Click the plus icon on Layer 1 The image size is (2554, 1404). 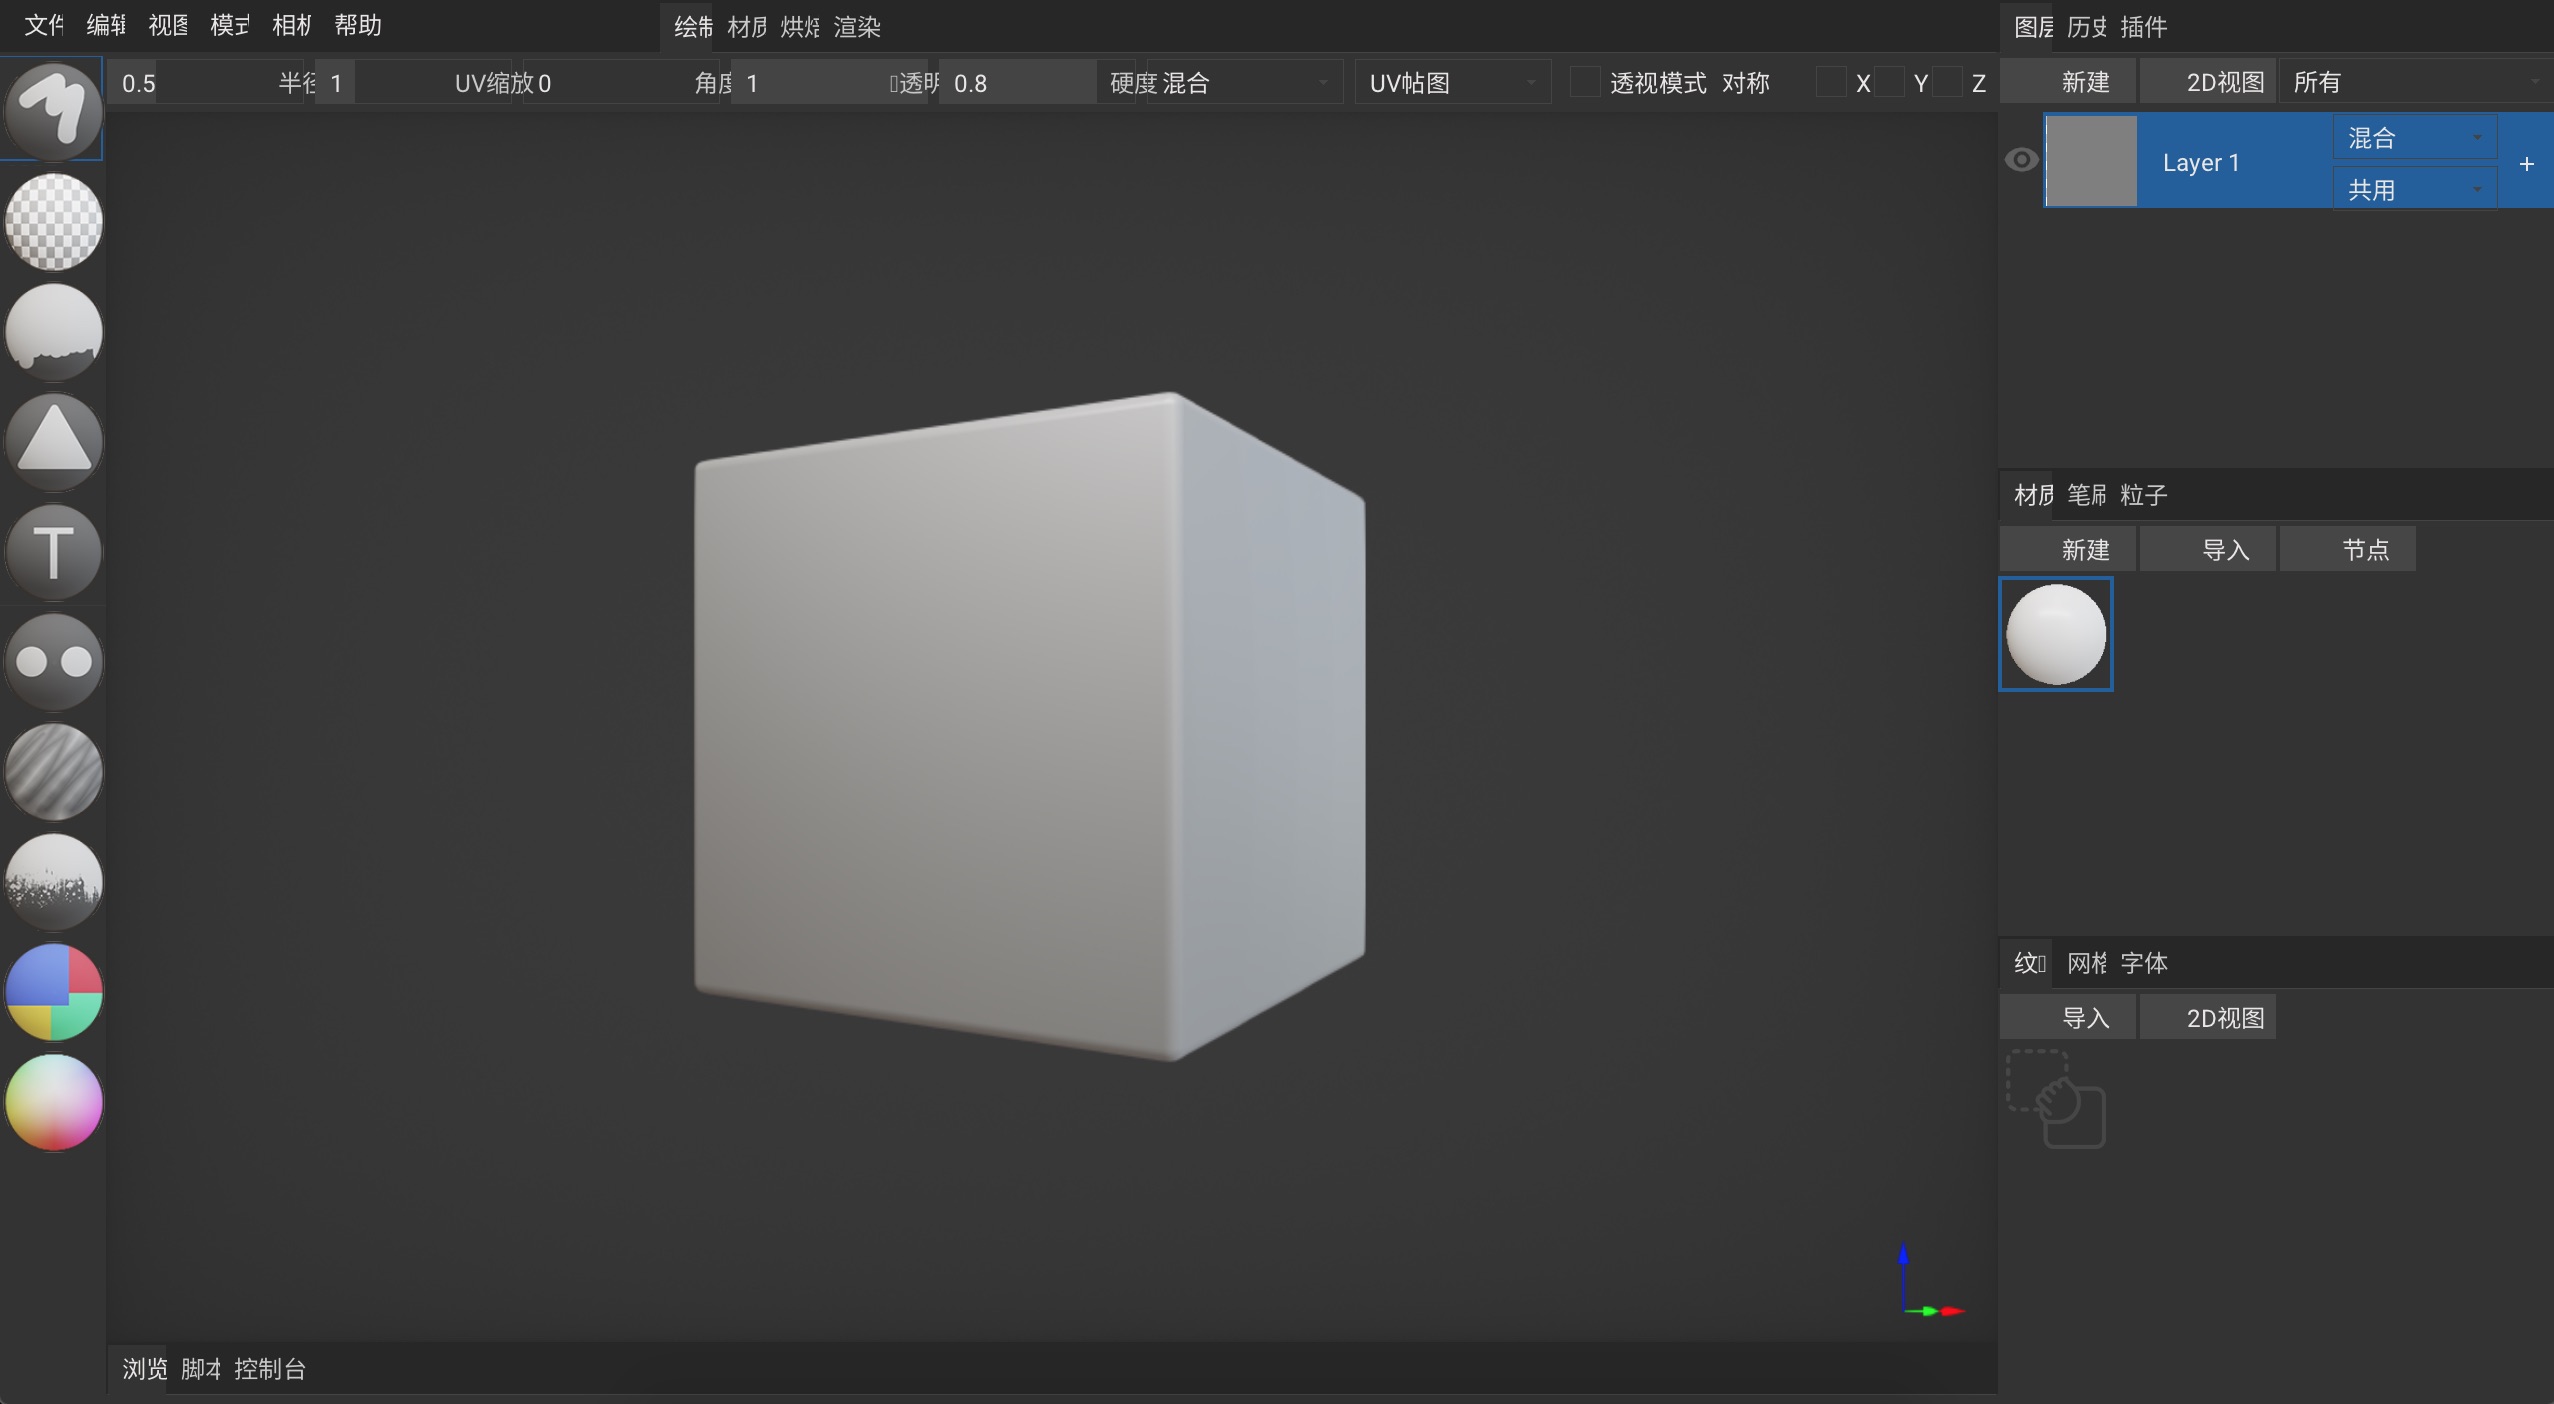point(2526,163)
